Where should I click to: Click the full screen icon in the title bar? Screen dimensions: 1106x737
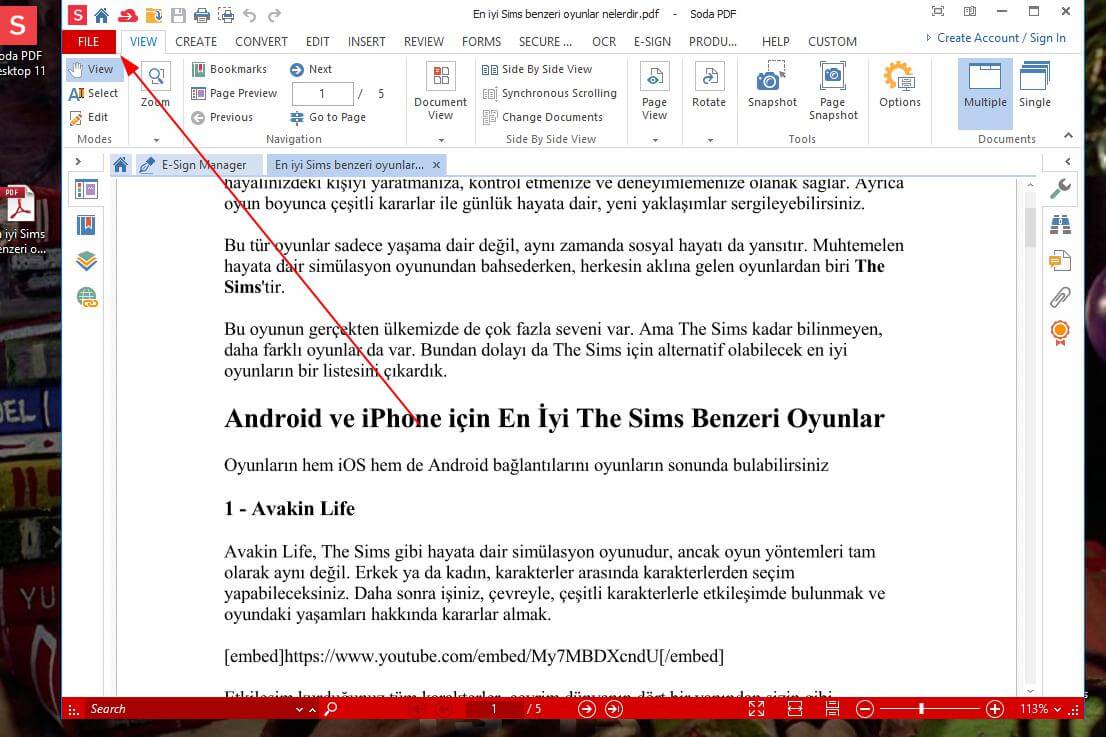click(937, 11)
